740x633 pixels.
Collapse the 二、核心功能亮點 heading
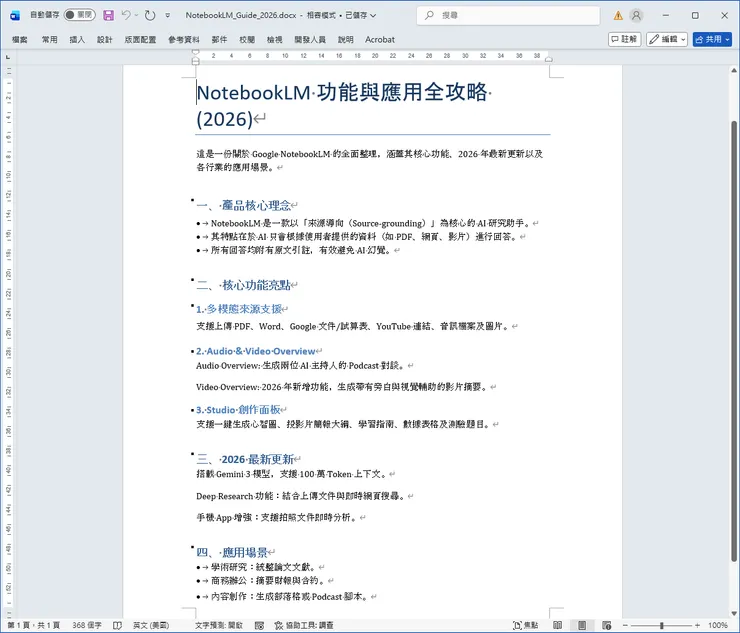coord(193,280)
